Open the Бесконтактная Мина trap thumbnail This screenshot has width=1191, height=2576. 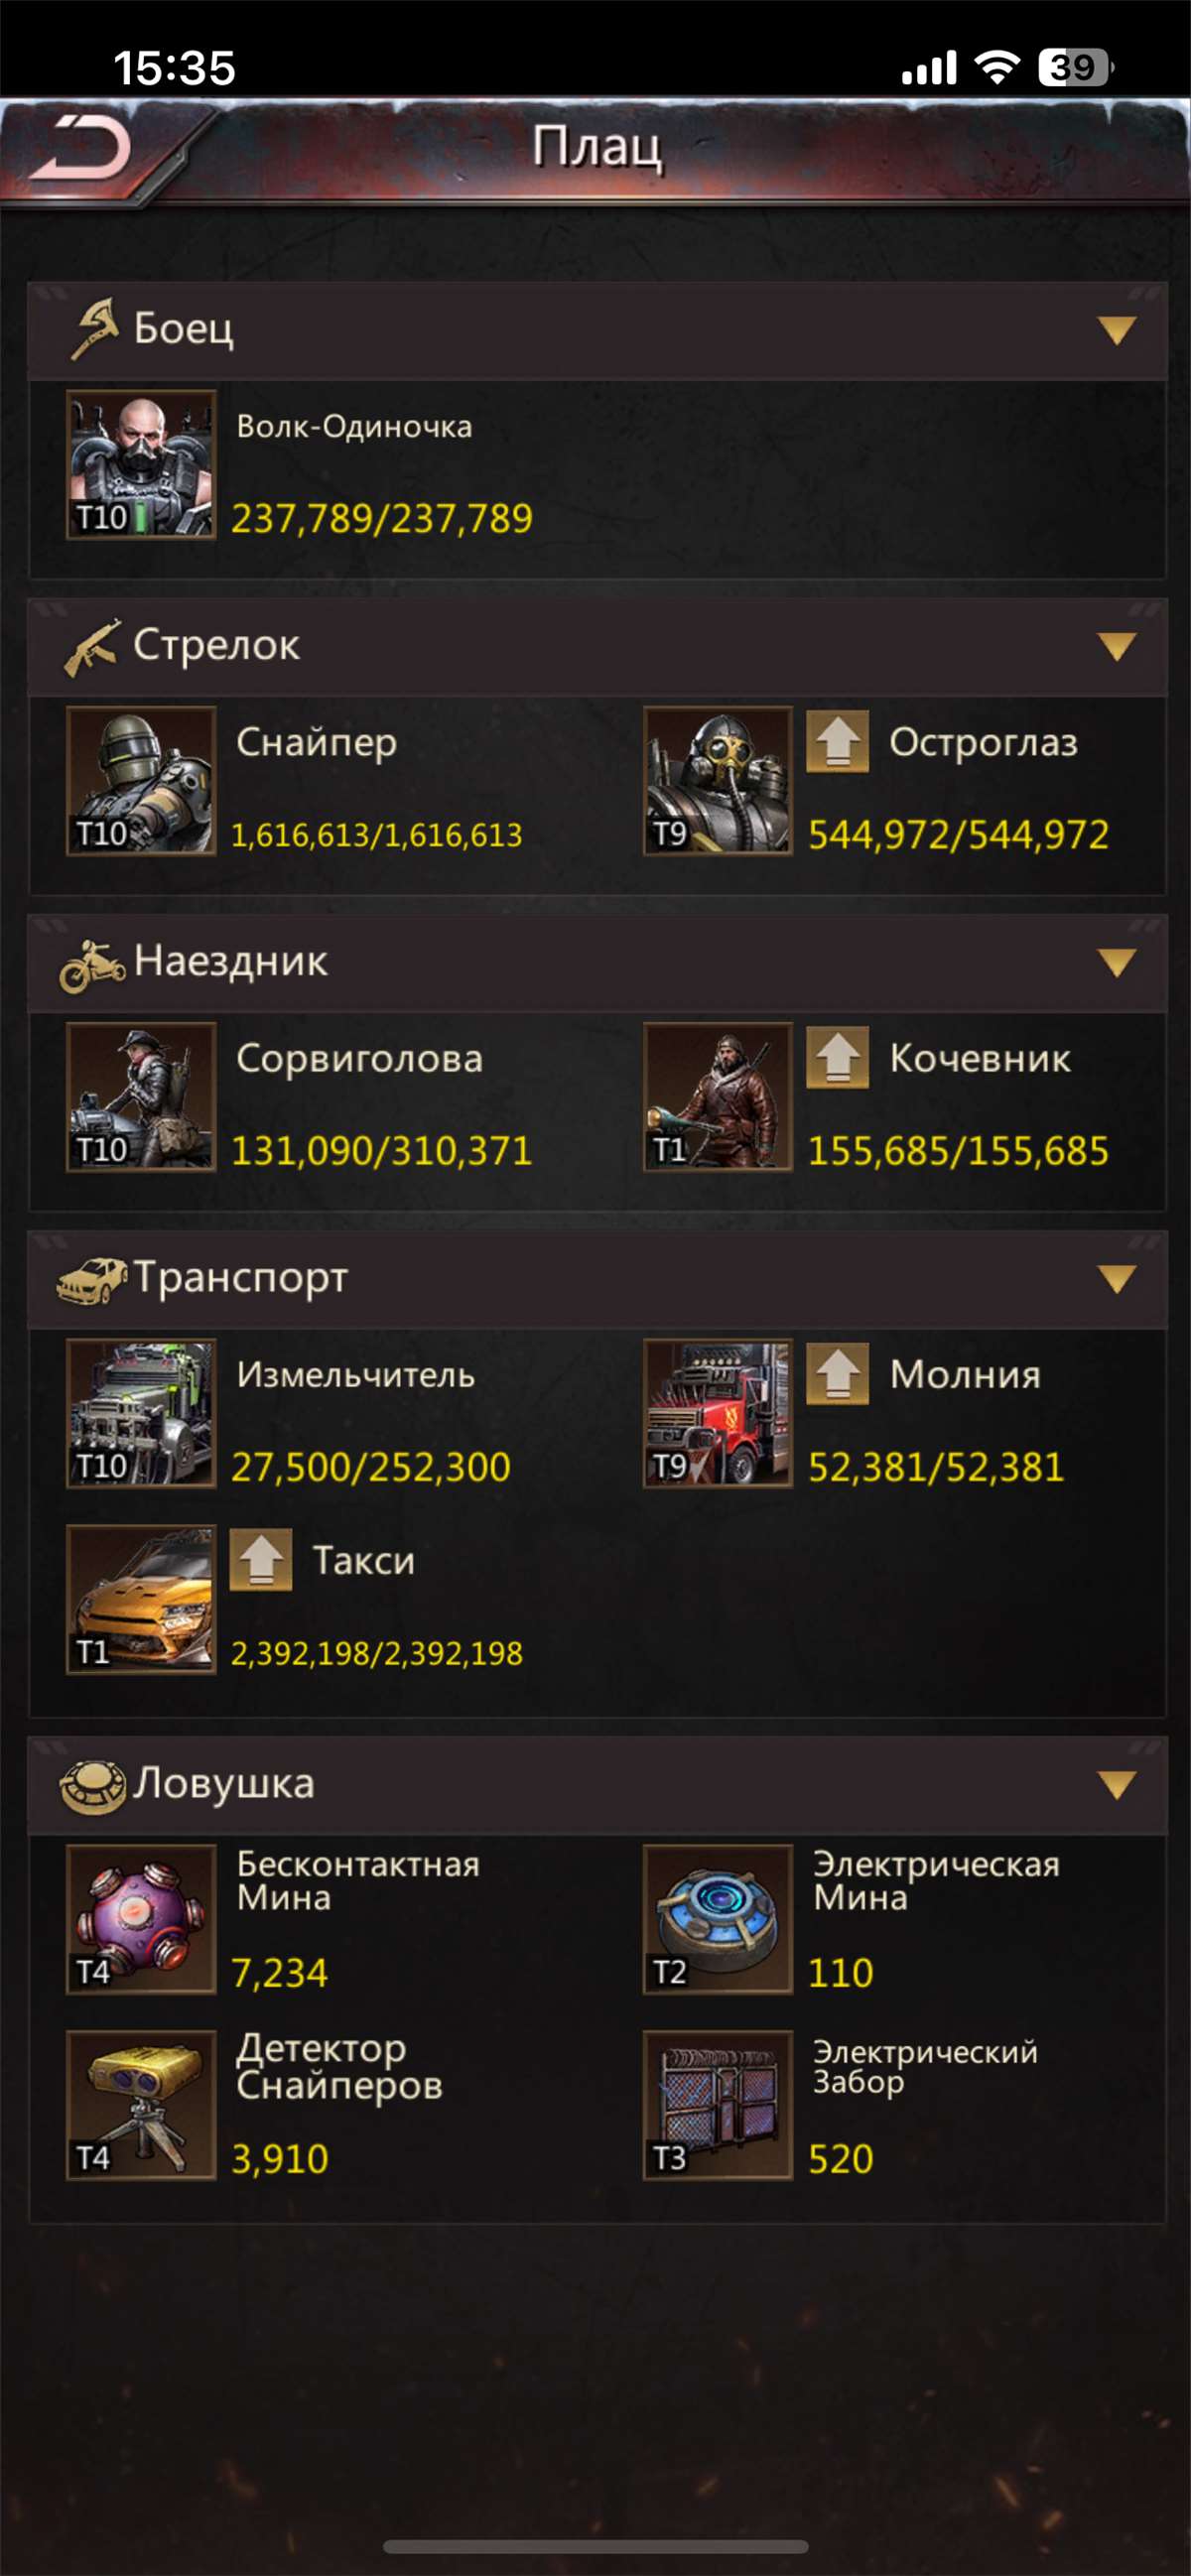[141, 1919]
